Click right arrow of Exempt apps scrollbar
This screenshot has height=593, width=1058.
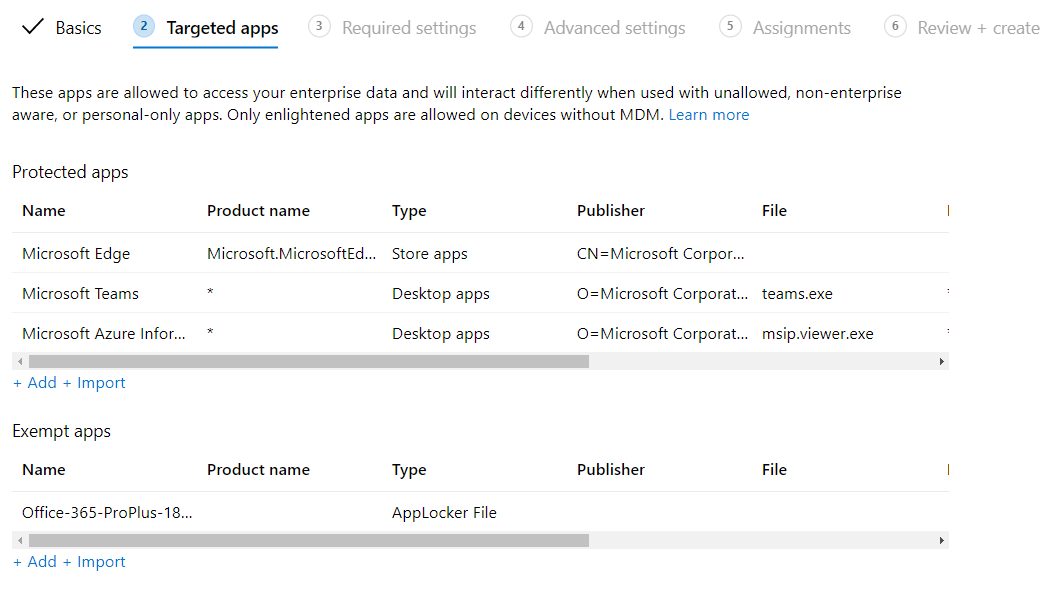coord(941,540)
